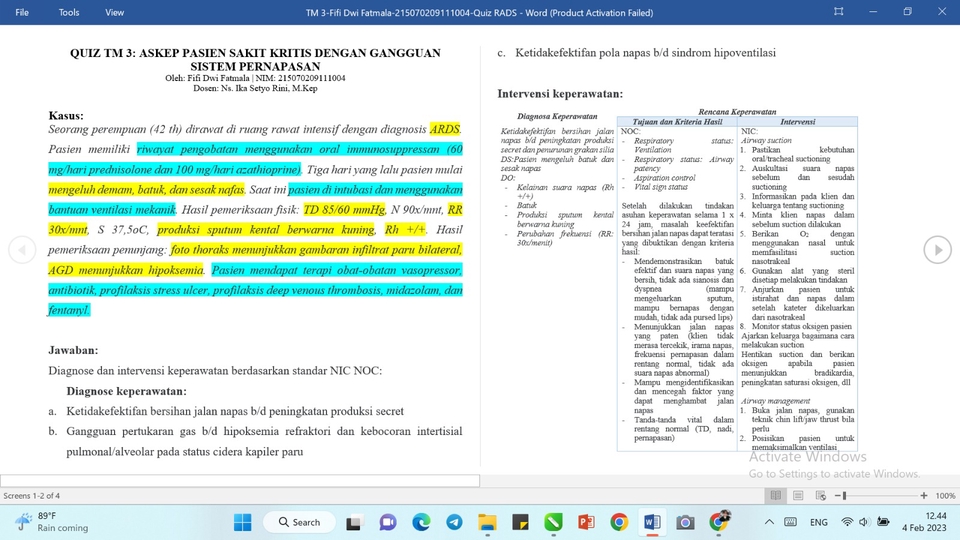
Task: Switch to Web Layout view
Action: point(821,495)
